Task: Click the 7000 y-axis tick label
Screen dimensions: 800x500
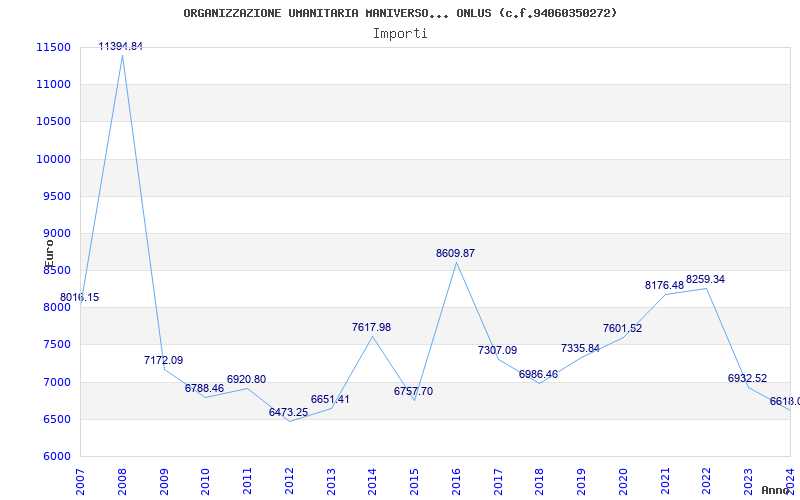Action: [x=56, y=383]
